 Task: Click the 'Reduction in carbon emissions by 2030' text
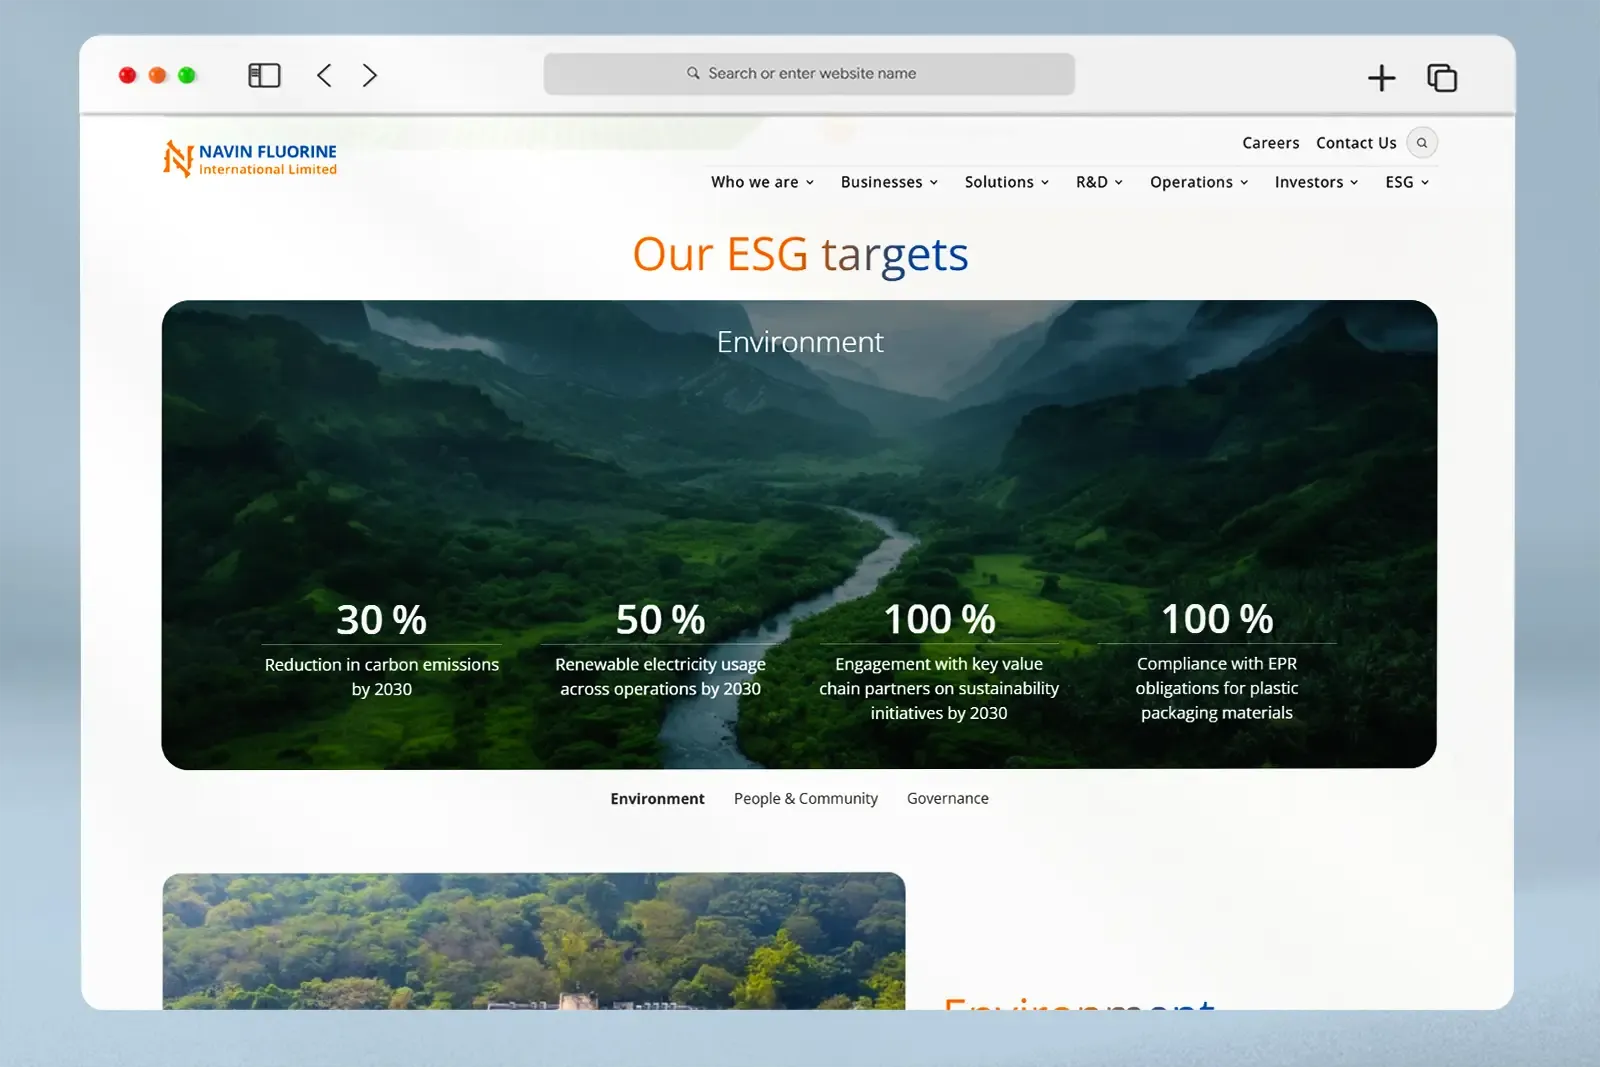click(382, 677)
